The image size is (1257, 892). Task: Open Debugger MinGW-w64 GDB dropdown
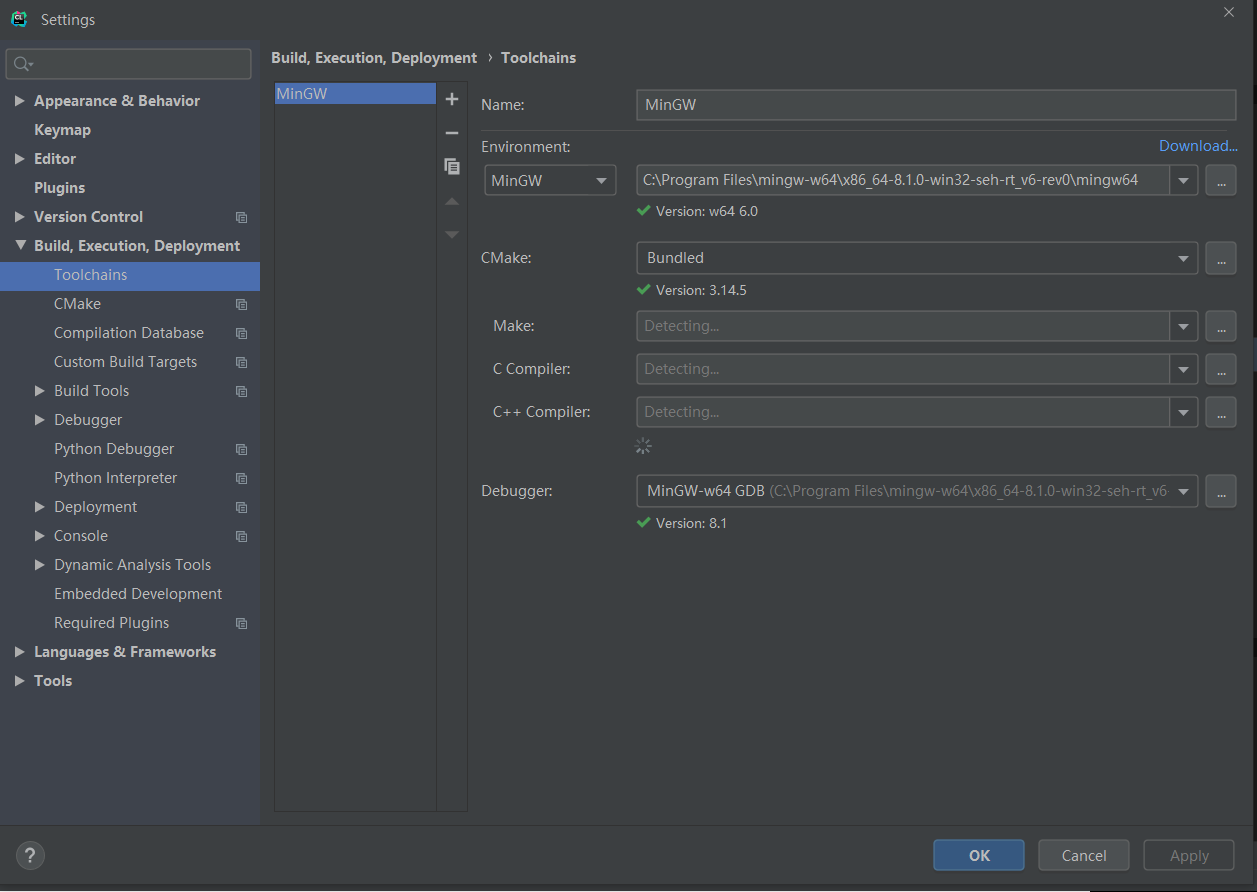917,491
